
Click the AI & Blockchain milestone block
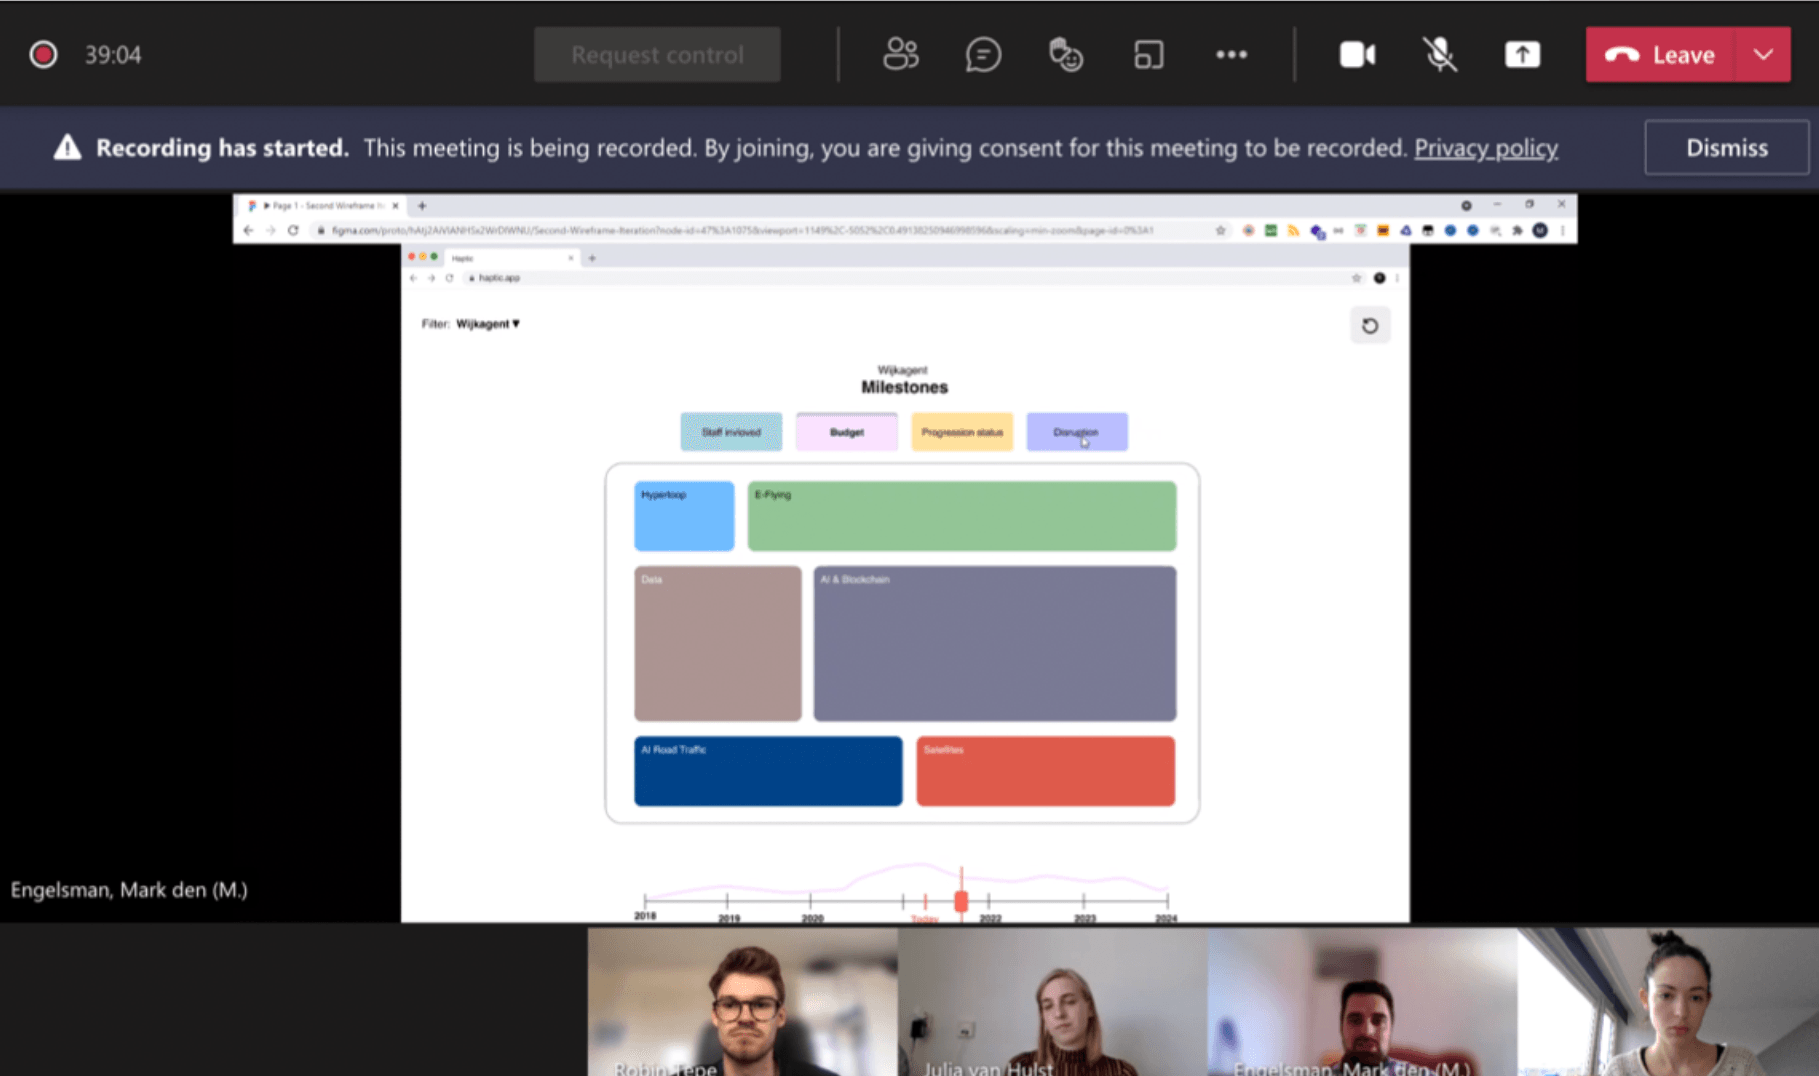[x=994, y=643]
